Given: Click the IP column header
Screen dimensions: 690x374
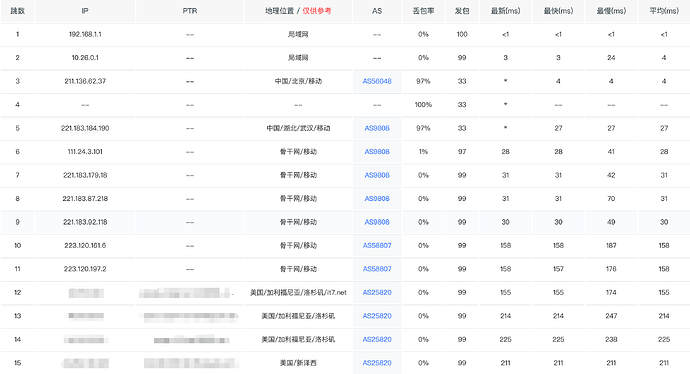Looking at the screenshot, I should coord(85,11).
